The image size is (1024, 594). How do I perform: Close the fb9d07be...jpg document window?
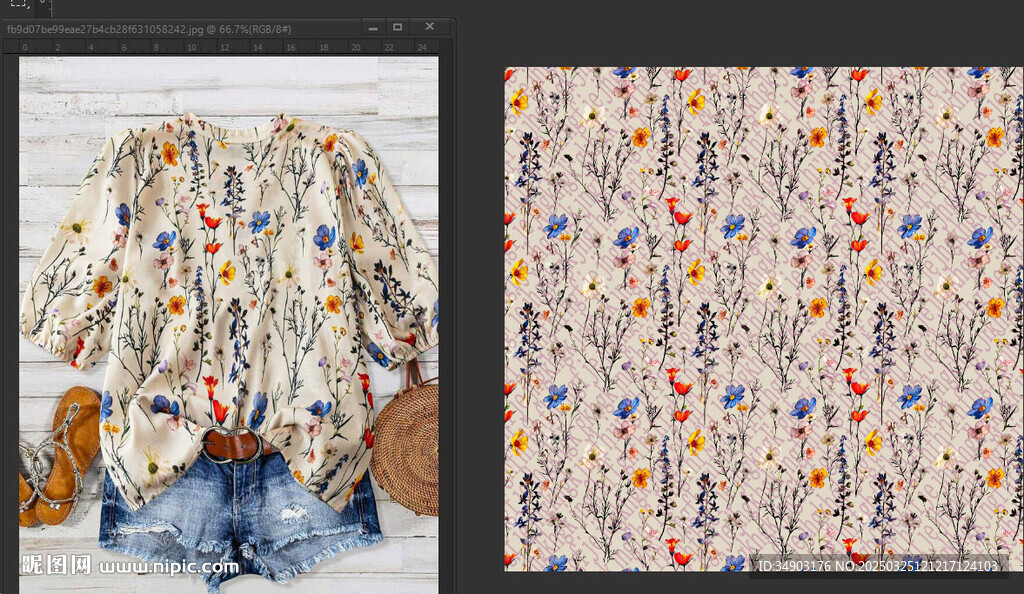tap(430, 27)
